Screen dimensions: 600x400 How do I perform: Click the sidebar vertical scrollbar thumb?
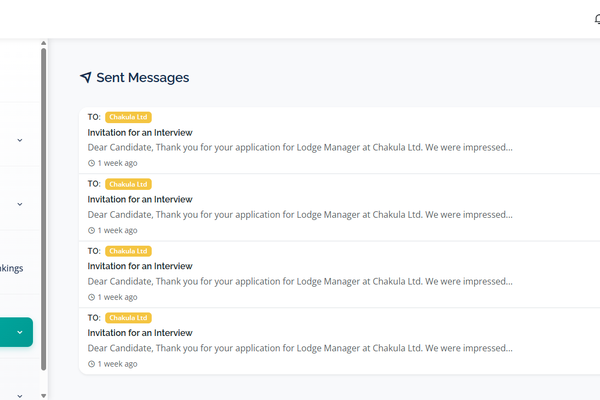click(x=43, y=200)
